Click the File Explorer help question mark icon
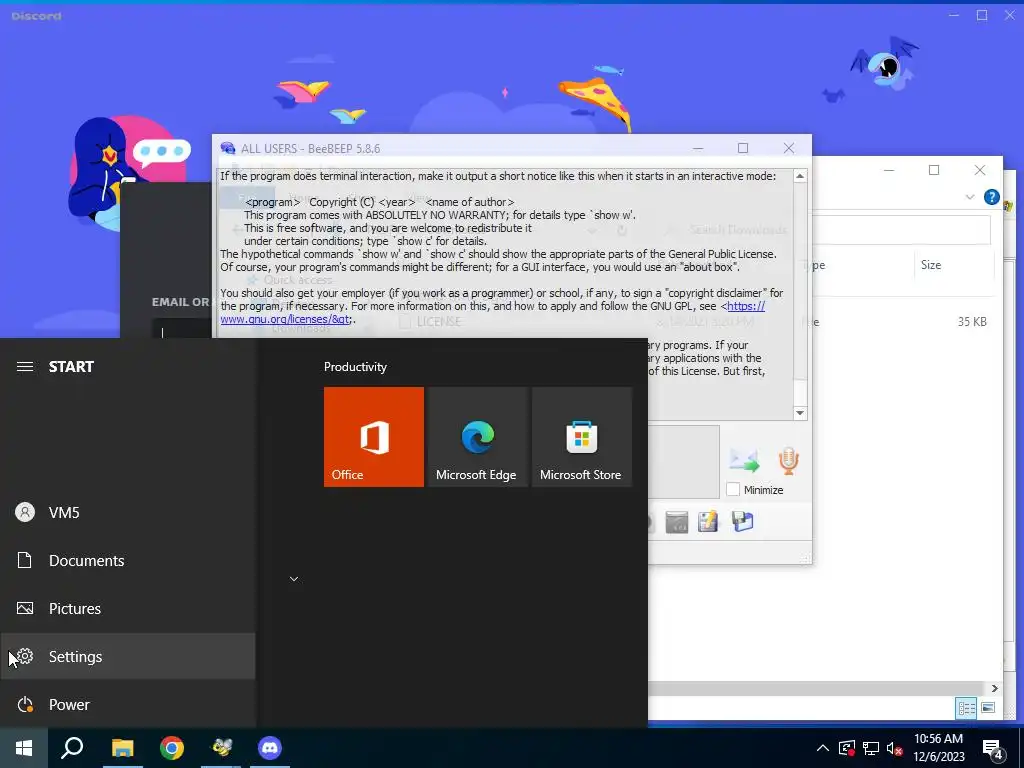 coord(991,197)
